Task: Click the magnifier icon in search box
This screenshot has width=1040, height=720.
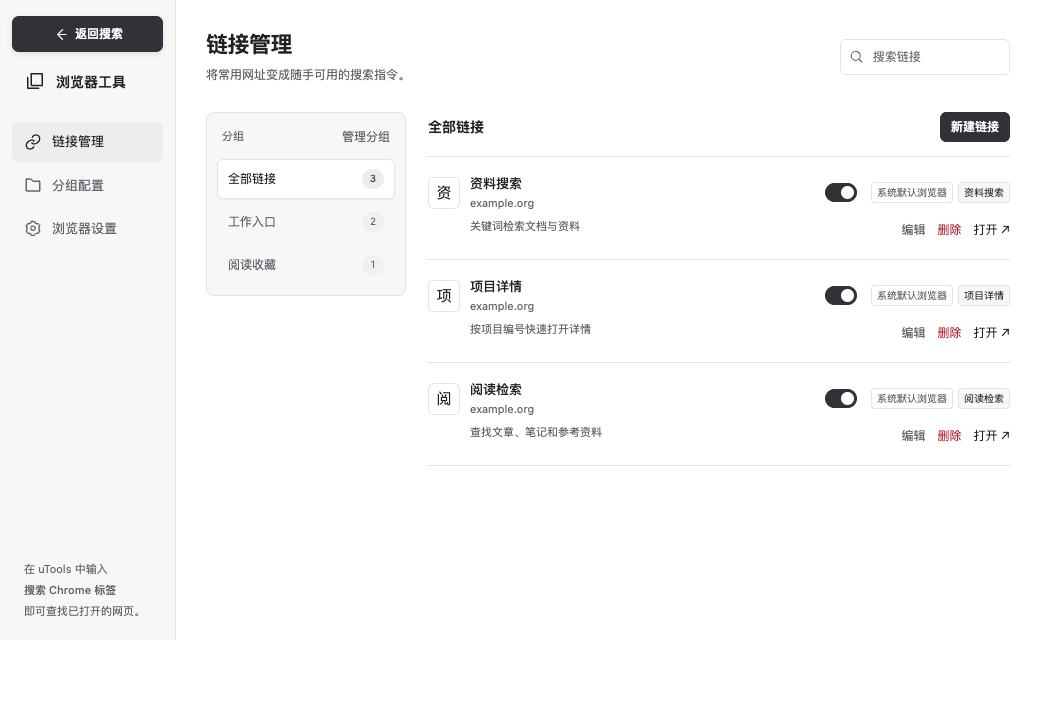Action: [x=857, y=57]
